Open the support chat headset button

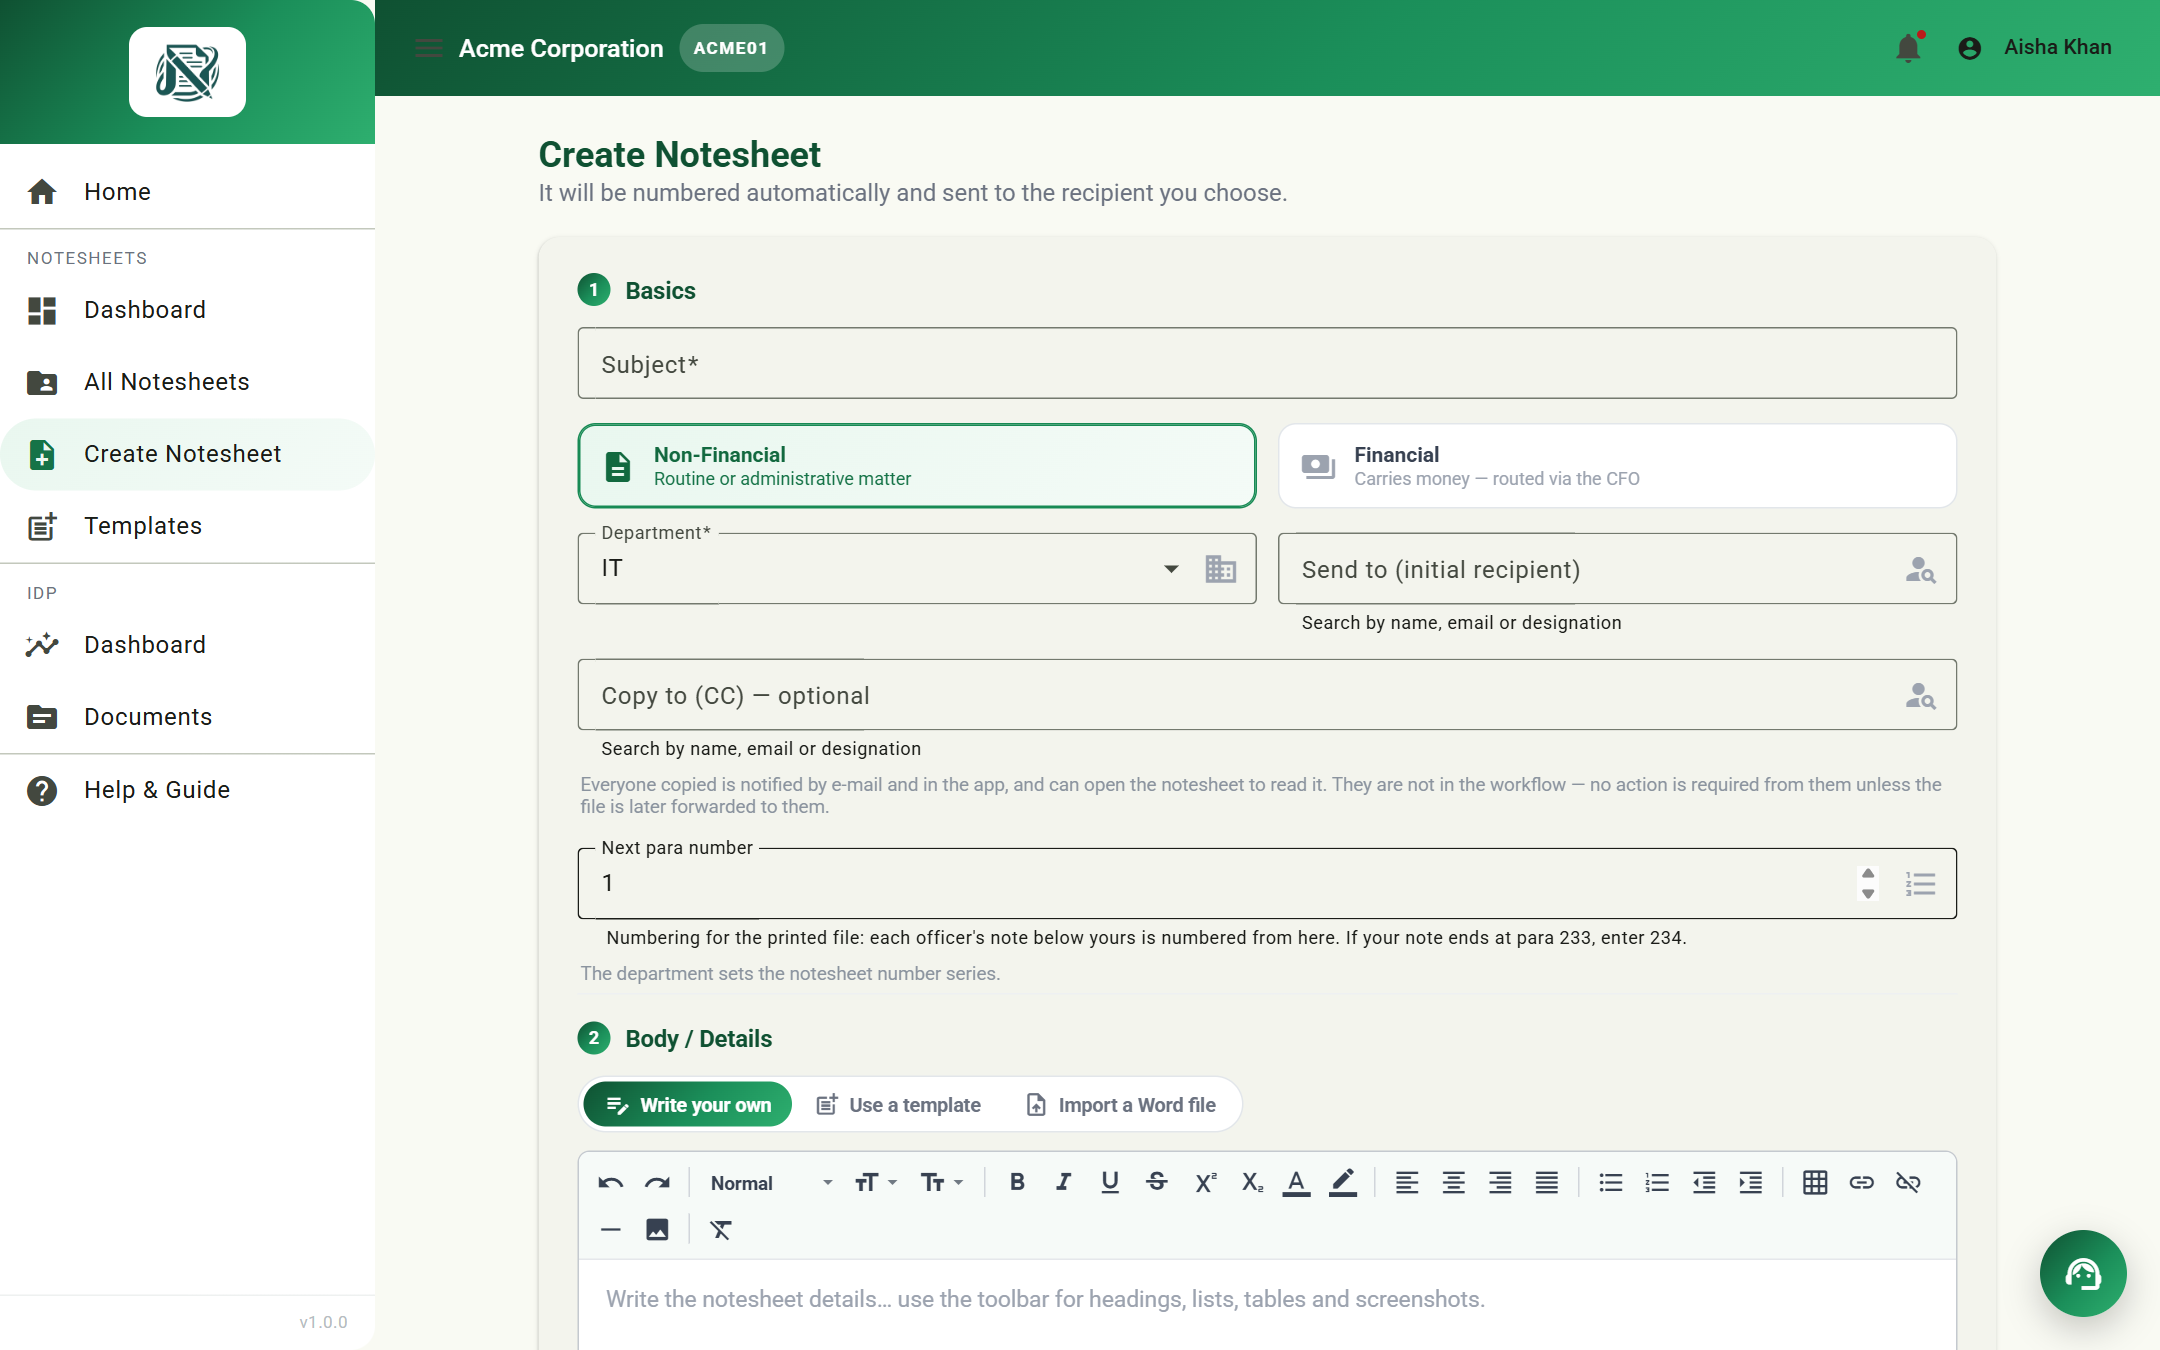[2083, 1273]
